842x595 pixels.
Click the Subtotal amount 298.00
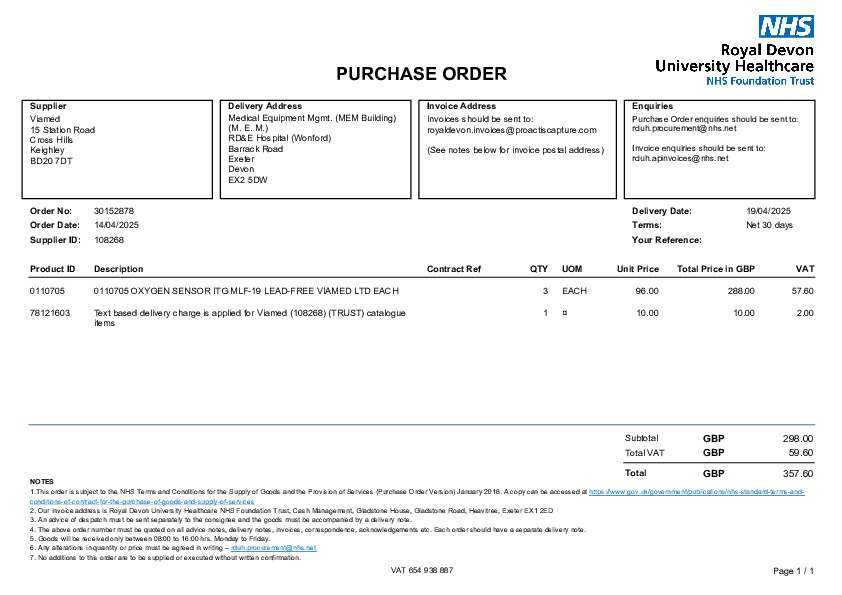coord(797,438)
